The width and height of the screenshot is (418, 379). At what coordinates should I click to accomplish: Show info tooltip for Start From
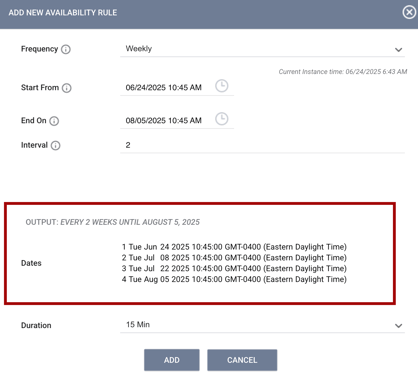[67, 88]
